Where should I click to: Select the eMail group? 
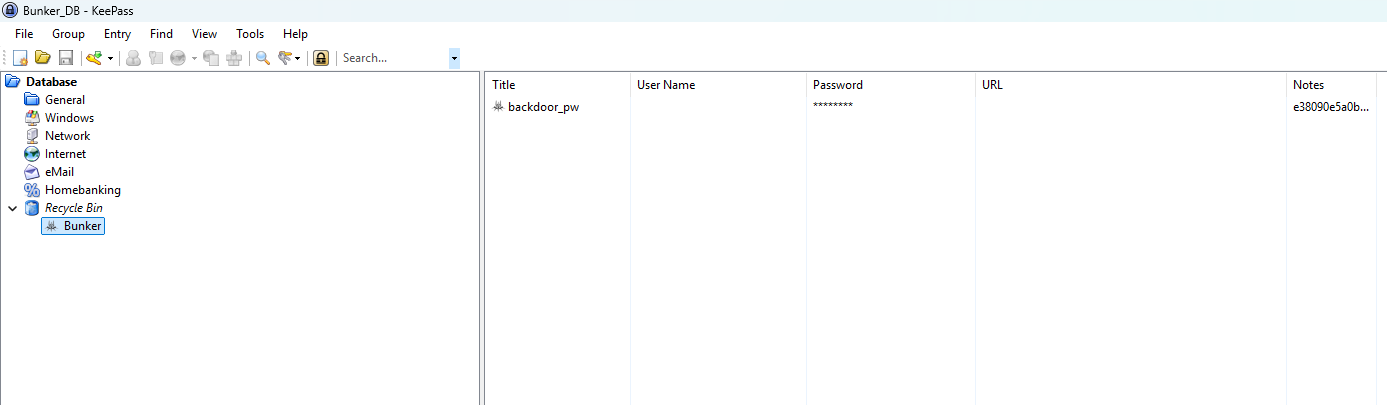[x=59, y=172]
